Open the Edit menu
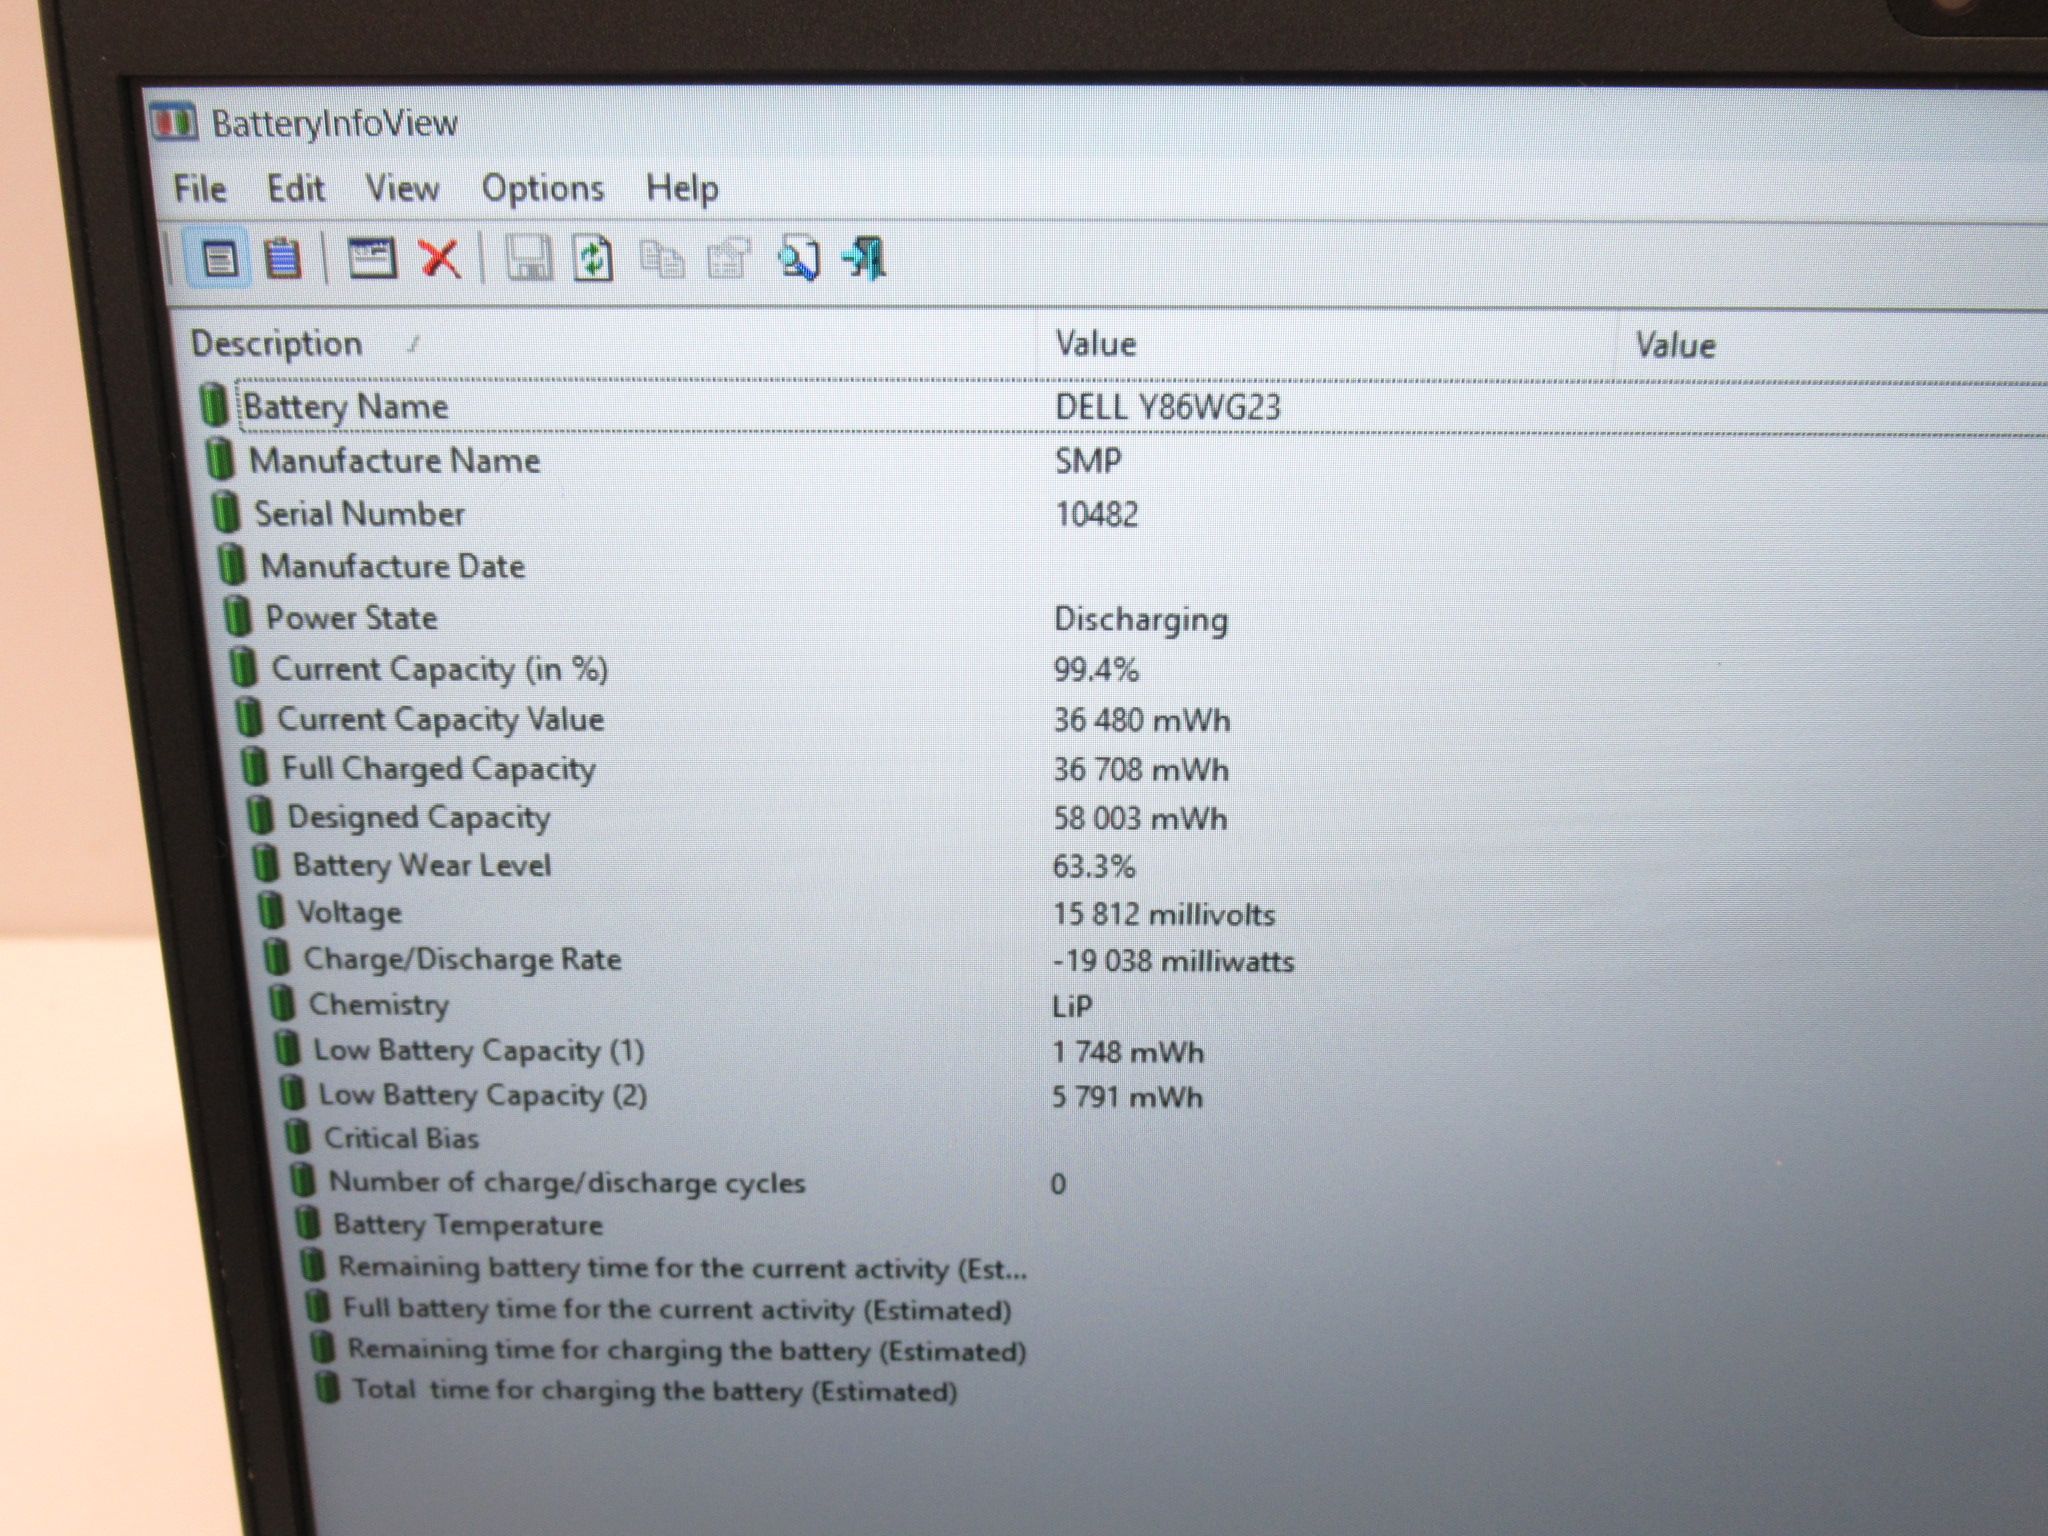The height and width of the screenshot is (1536, 2048). click(x=296, y=188)
